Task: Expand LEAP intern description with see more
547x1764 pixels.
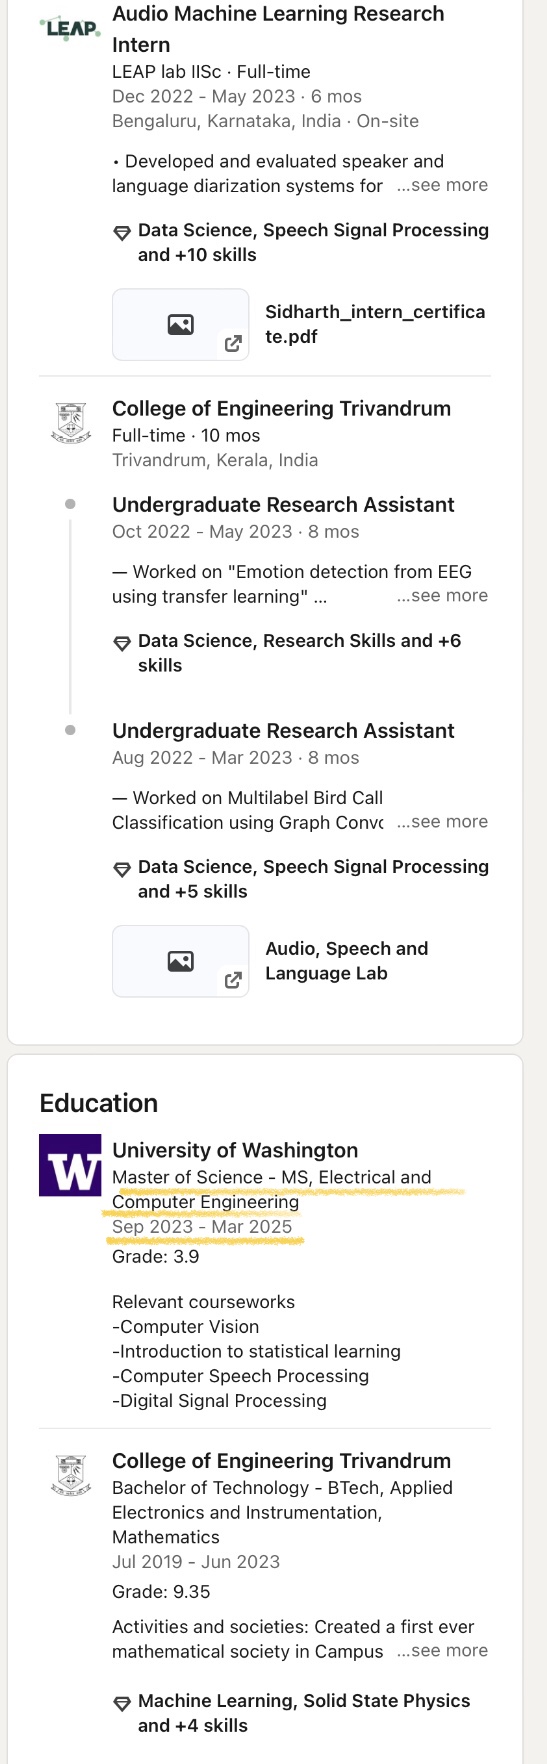Action: pos(442,185)
